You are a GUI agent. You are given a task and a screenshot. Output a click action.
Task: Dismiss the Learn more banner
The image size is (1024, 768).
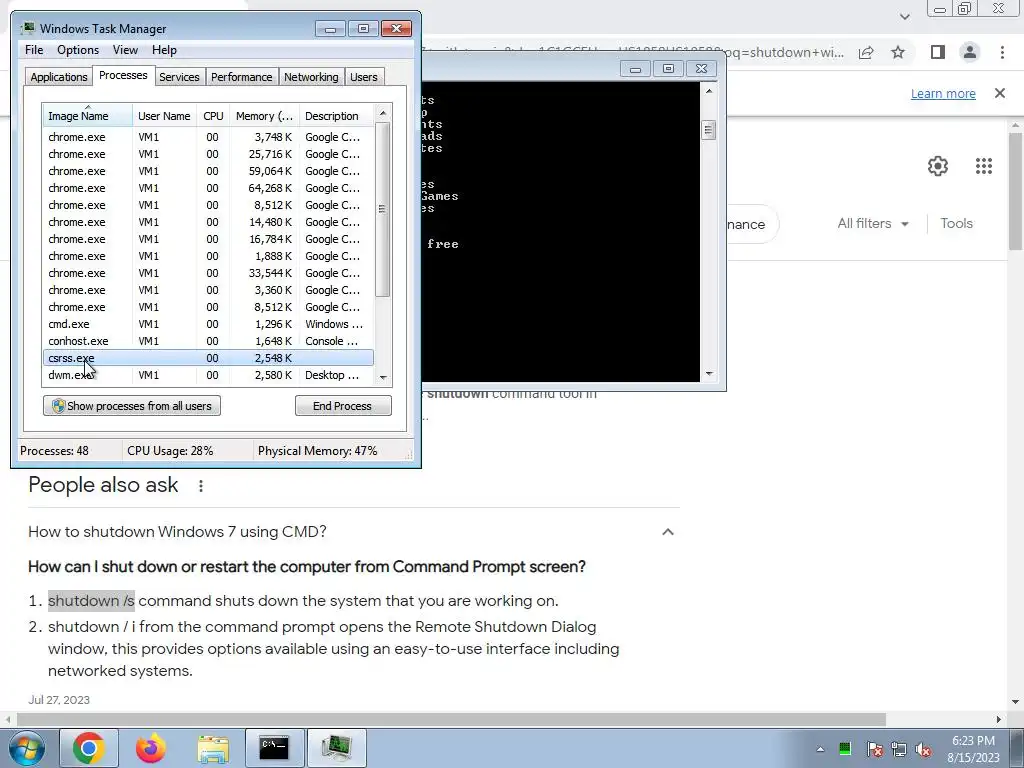(1000, 93)
